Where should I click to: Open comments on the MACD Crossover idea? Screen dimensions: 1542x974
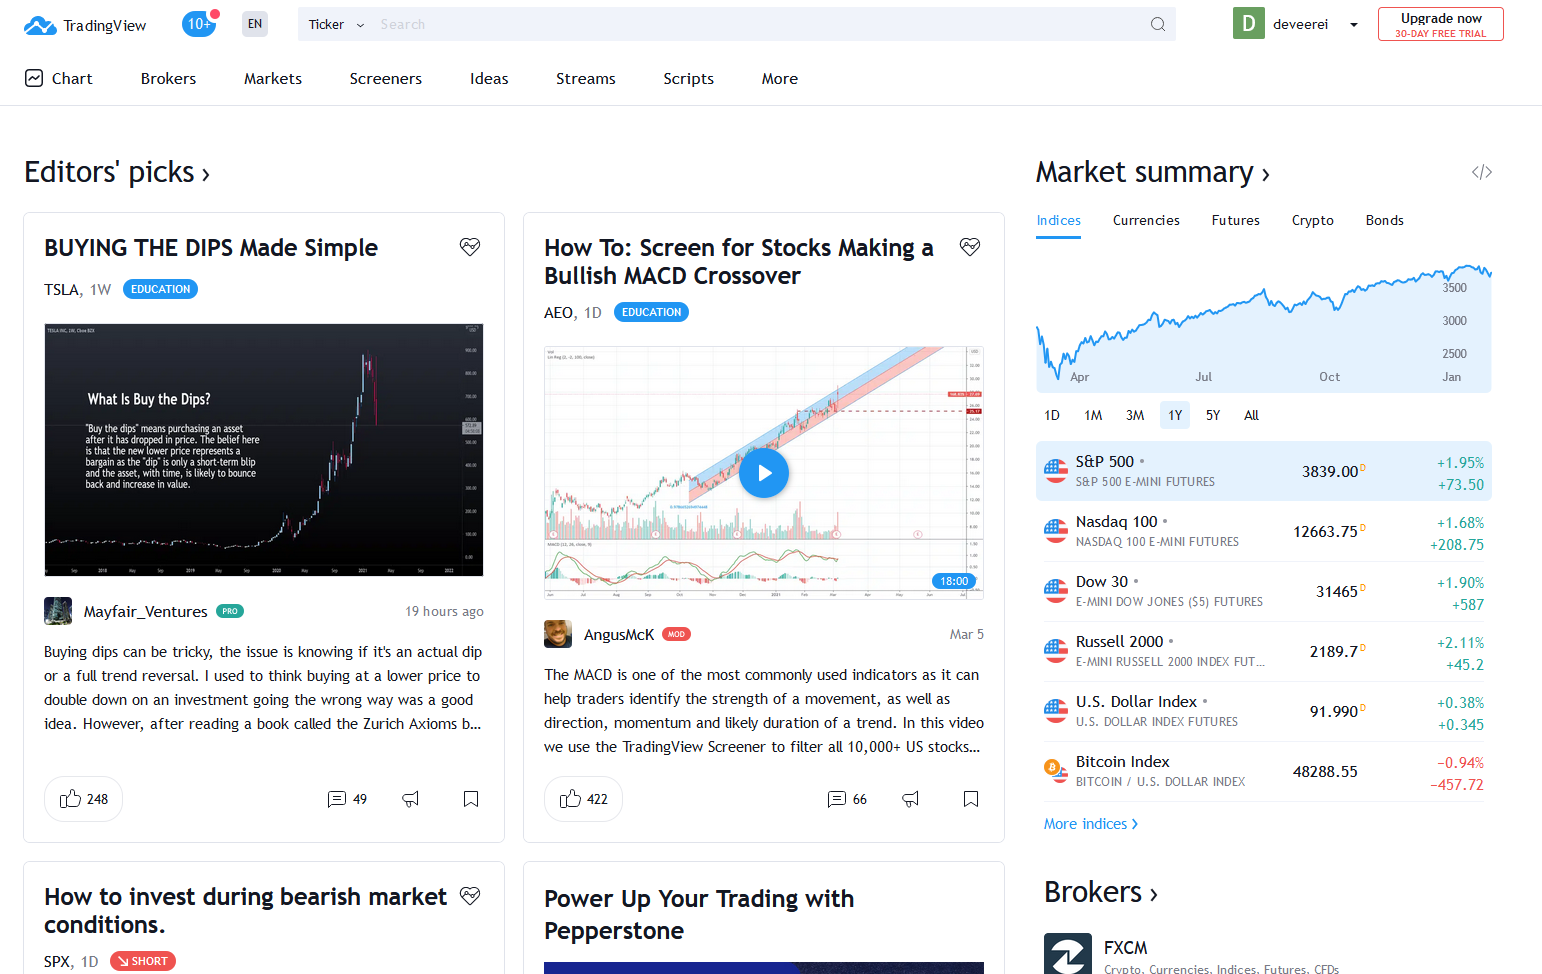tap(847, 799)
